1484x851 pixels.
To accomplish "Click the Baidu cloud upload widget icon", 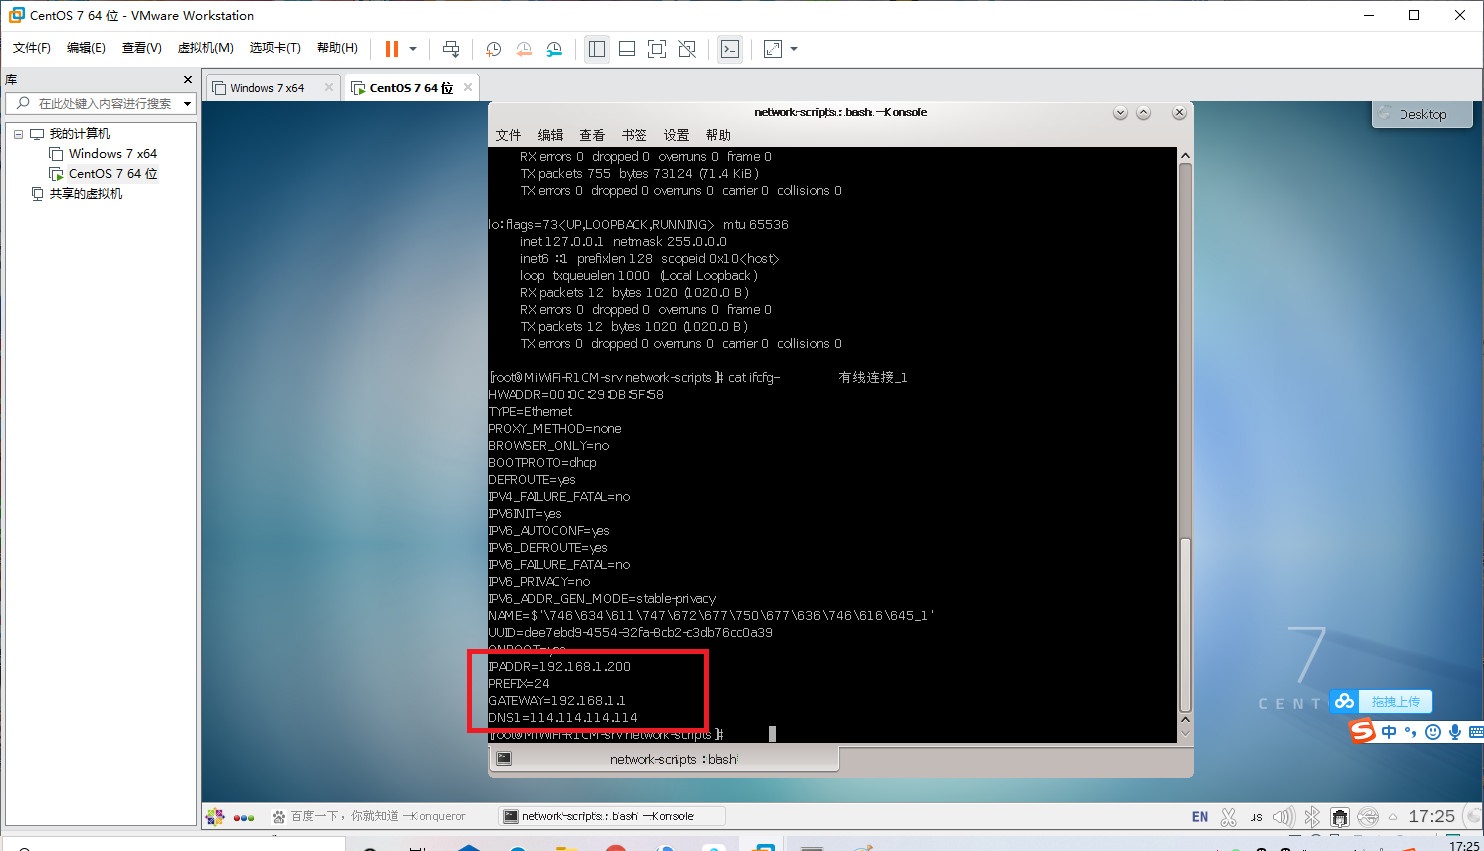I will (x=1345, y=701).
